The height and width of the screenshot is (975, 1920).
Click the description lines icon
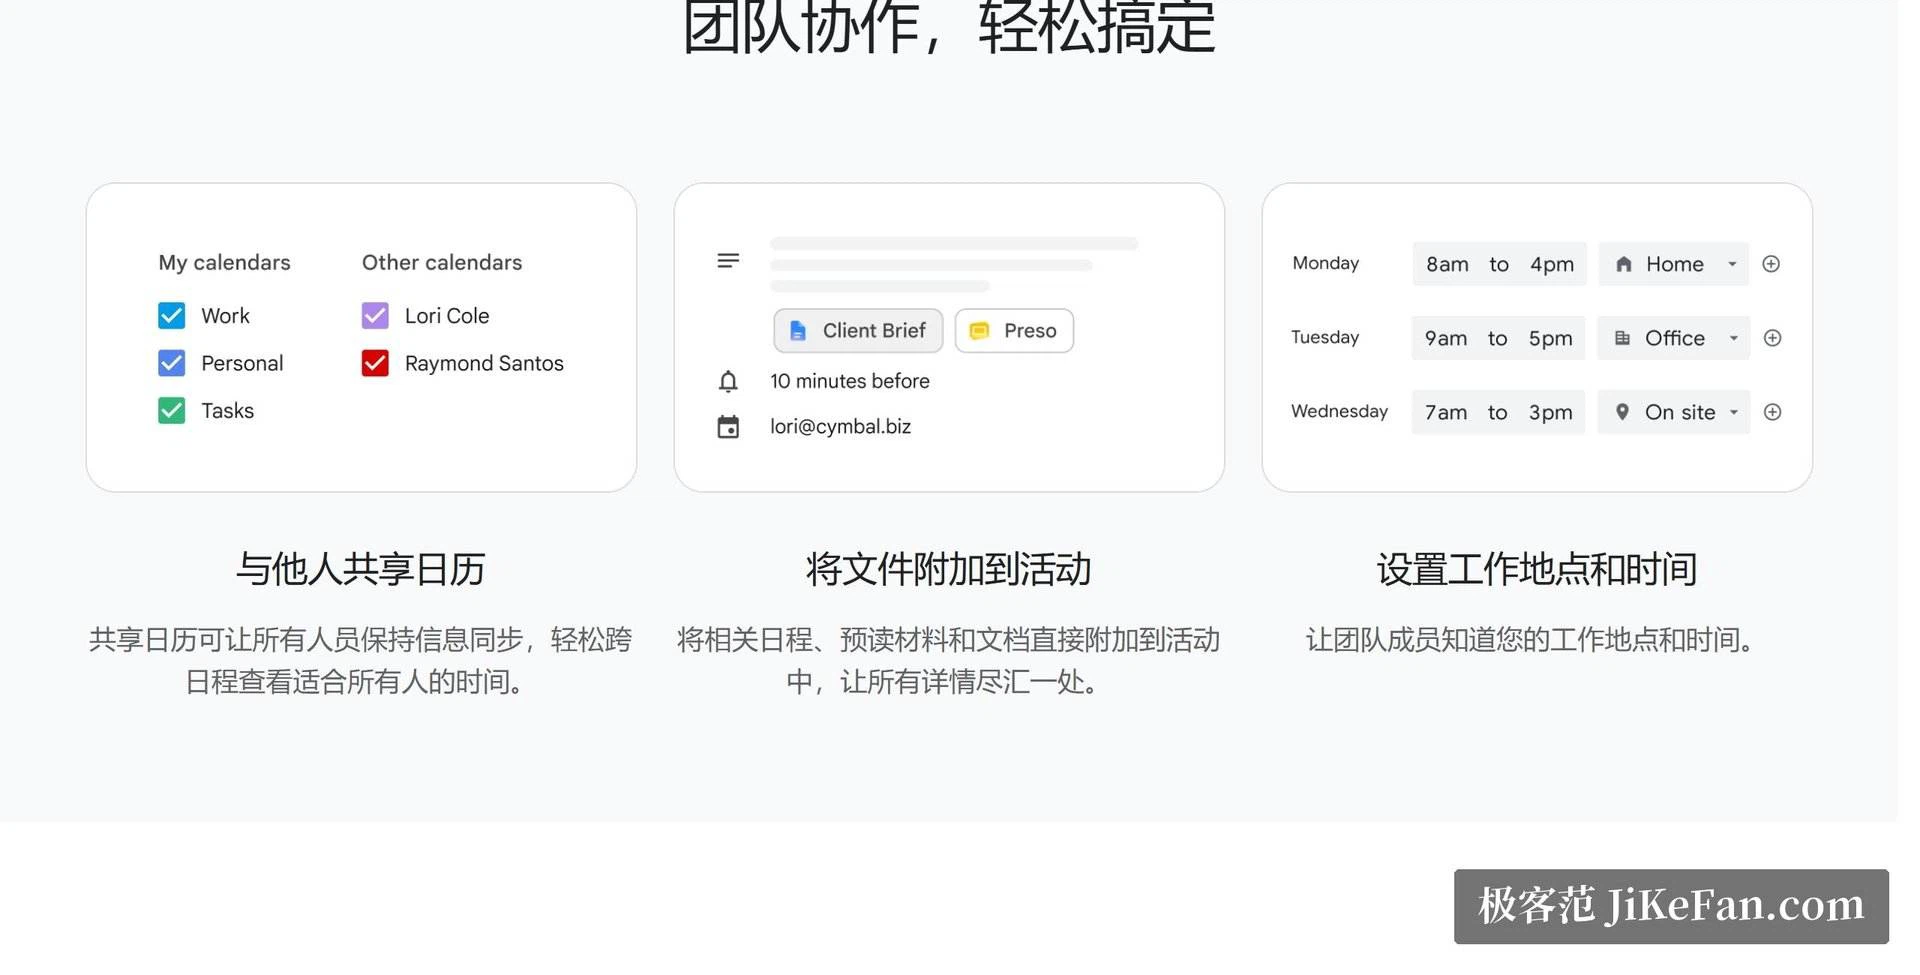pyautogui.click(x=728, y=261)
